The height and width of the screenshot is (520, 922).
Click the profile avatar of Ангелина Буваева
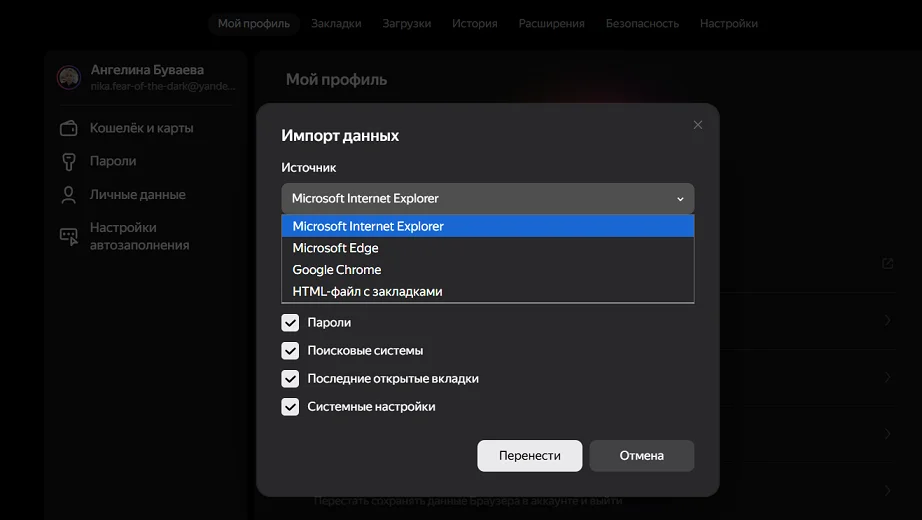pyautogui.click(x=69, y=77)
